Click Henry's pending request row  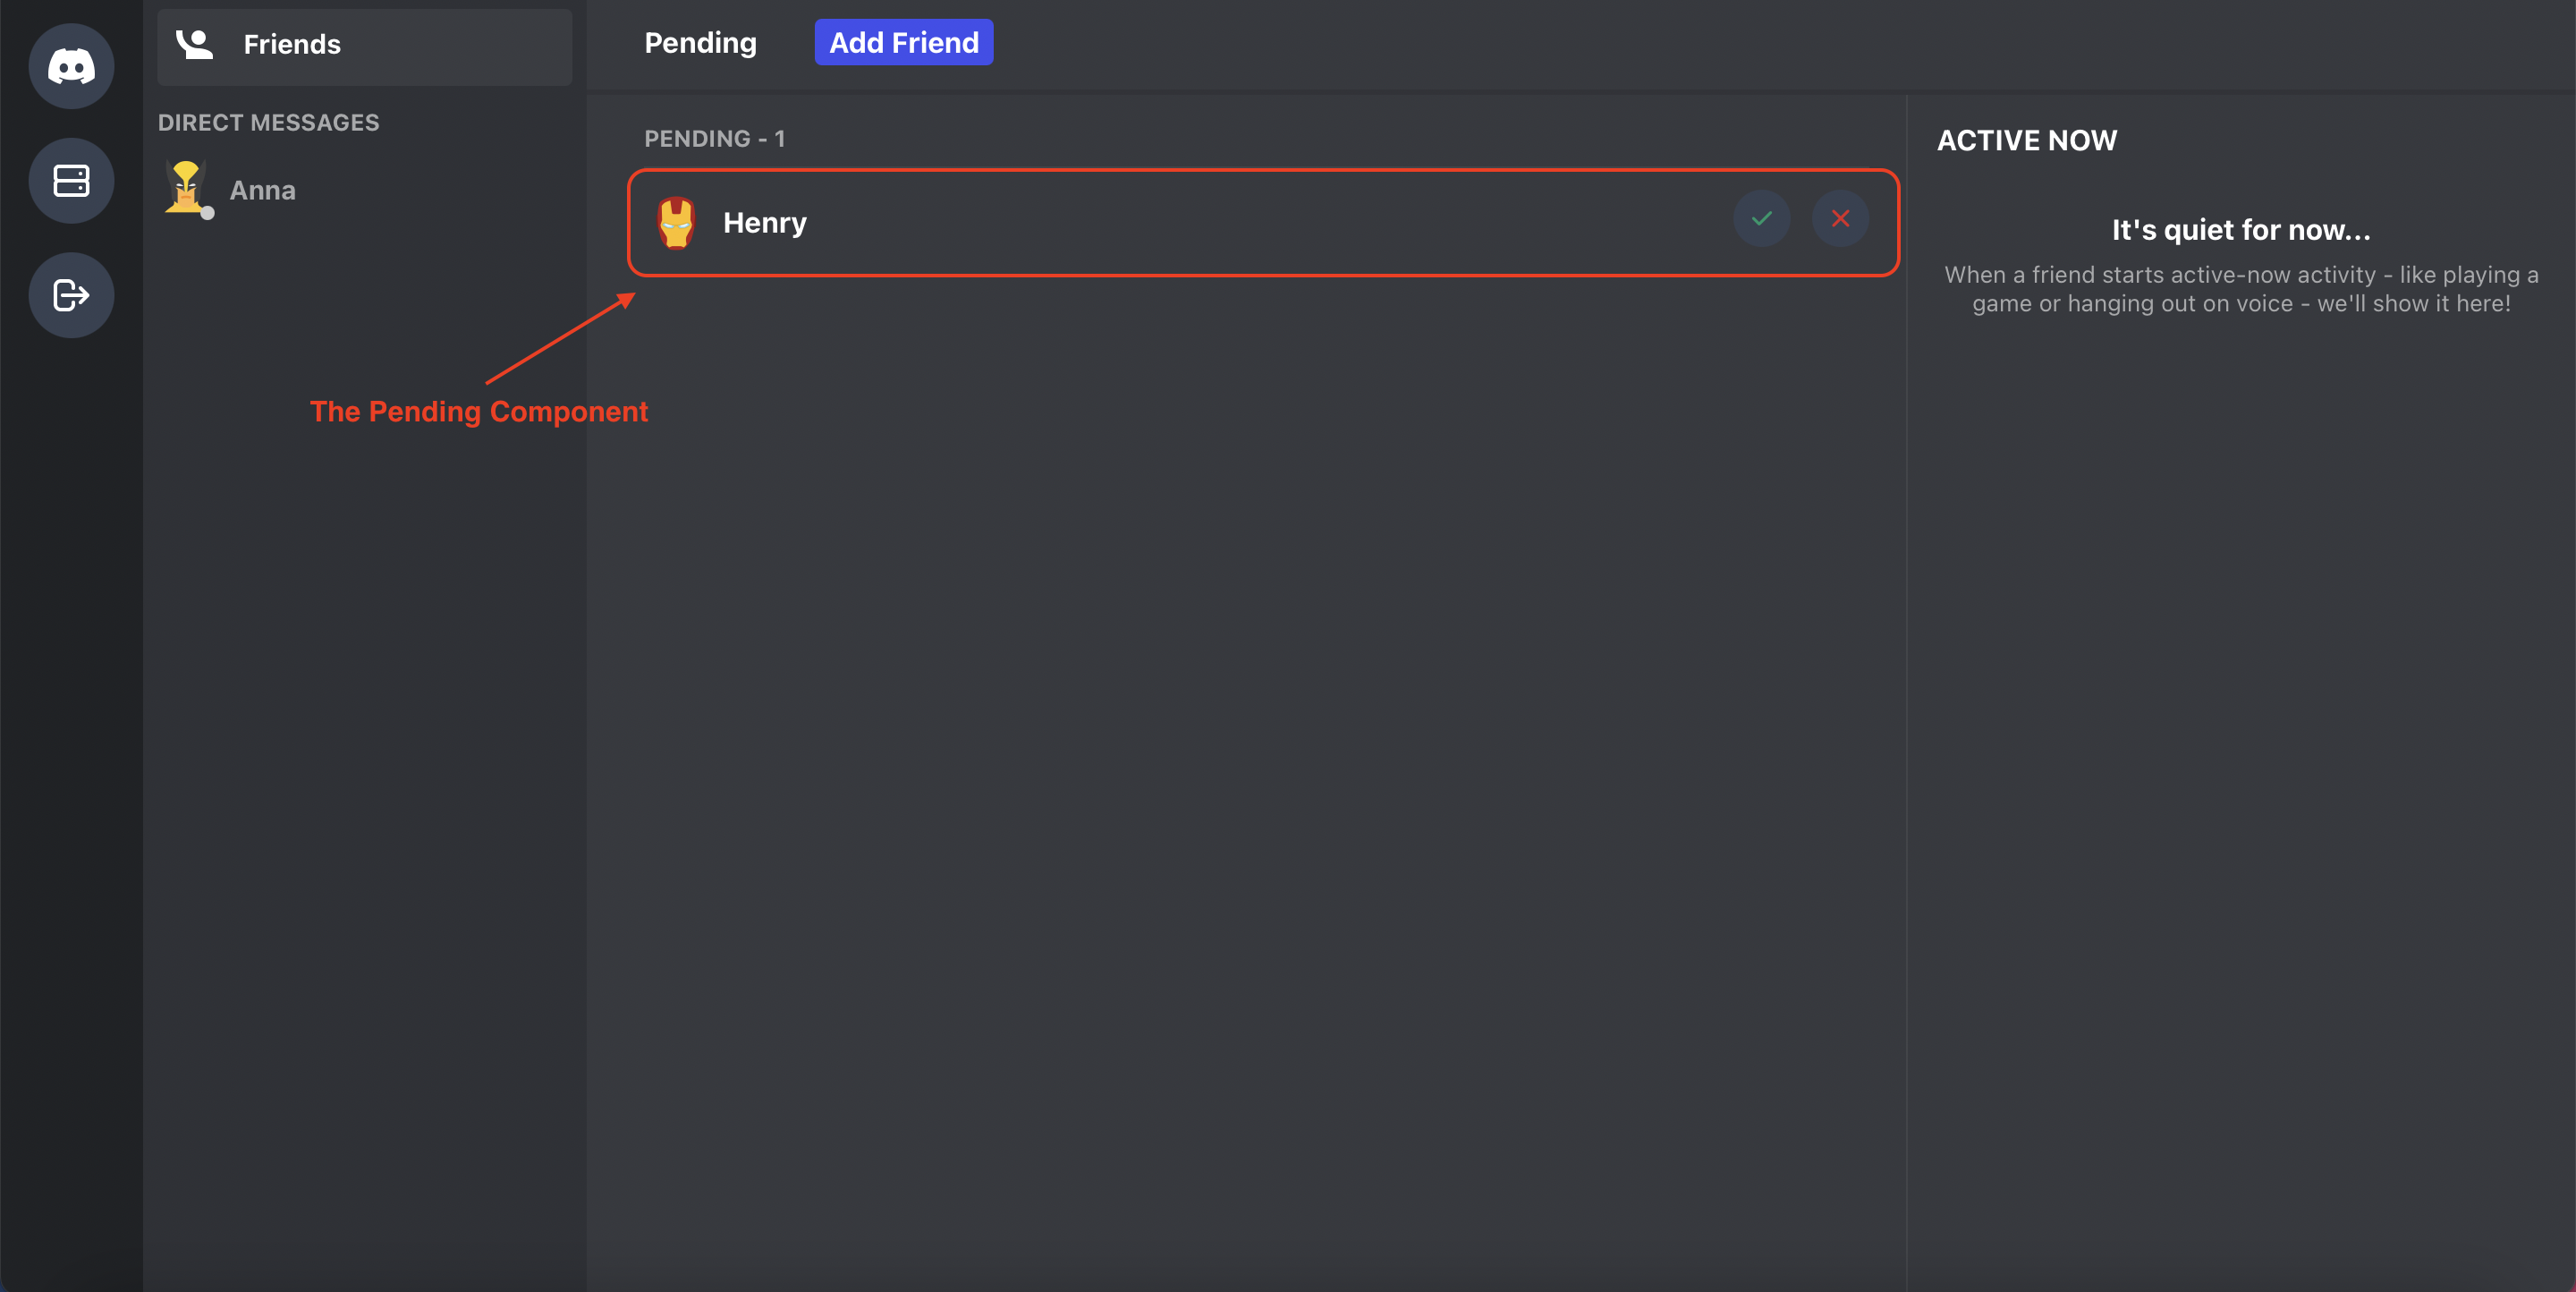tap(1263, 222)
